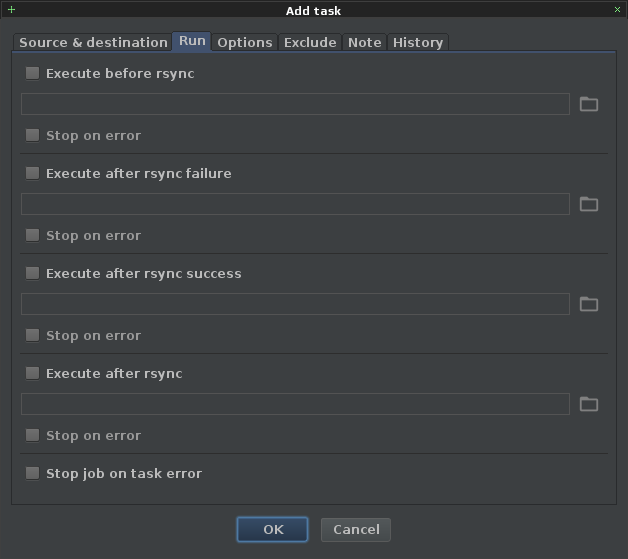Focus the rsync failure command field
This screenshot has width=628, height=559.
click(295, 204)
